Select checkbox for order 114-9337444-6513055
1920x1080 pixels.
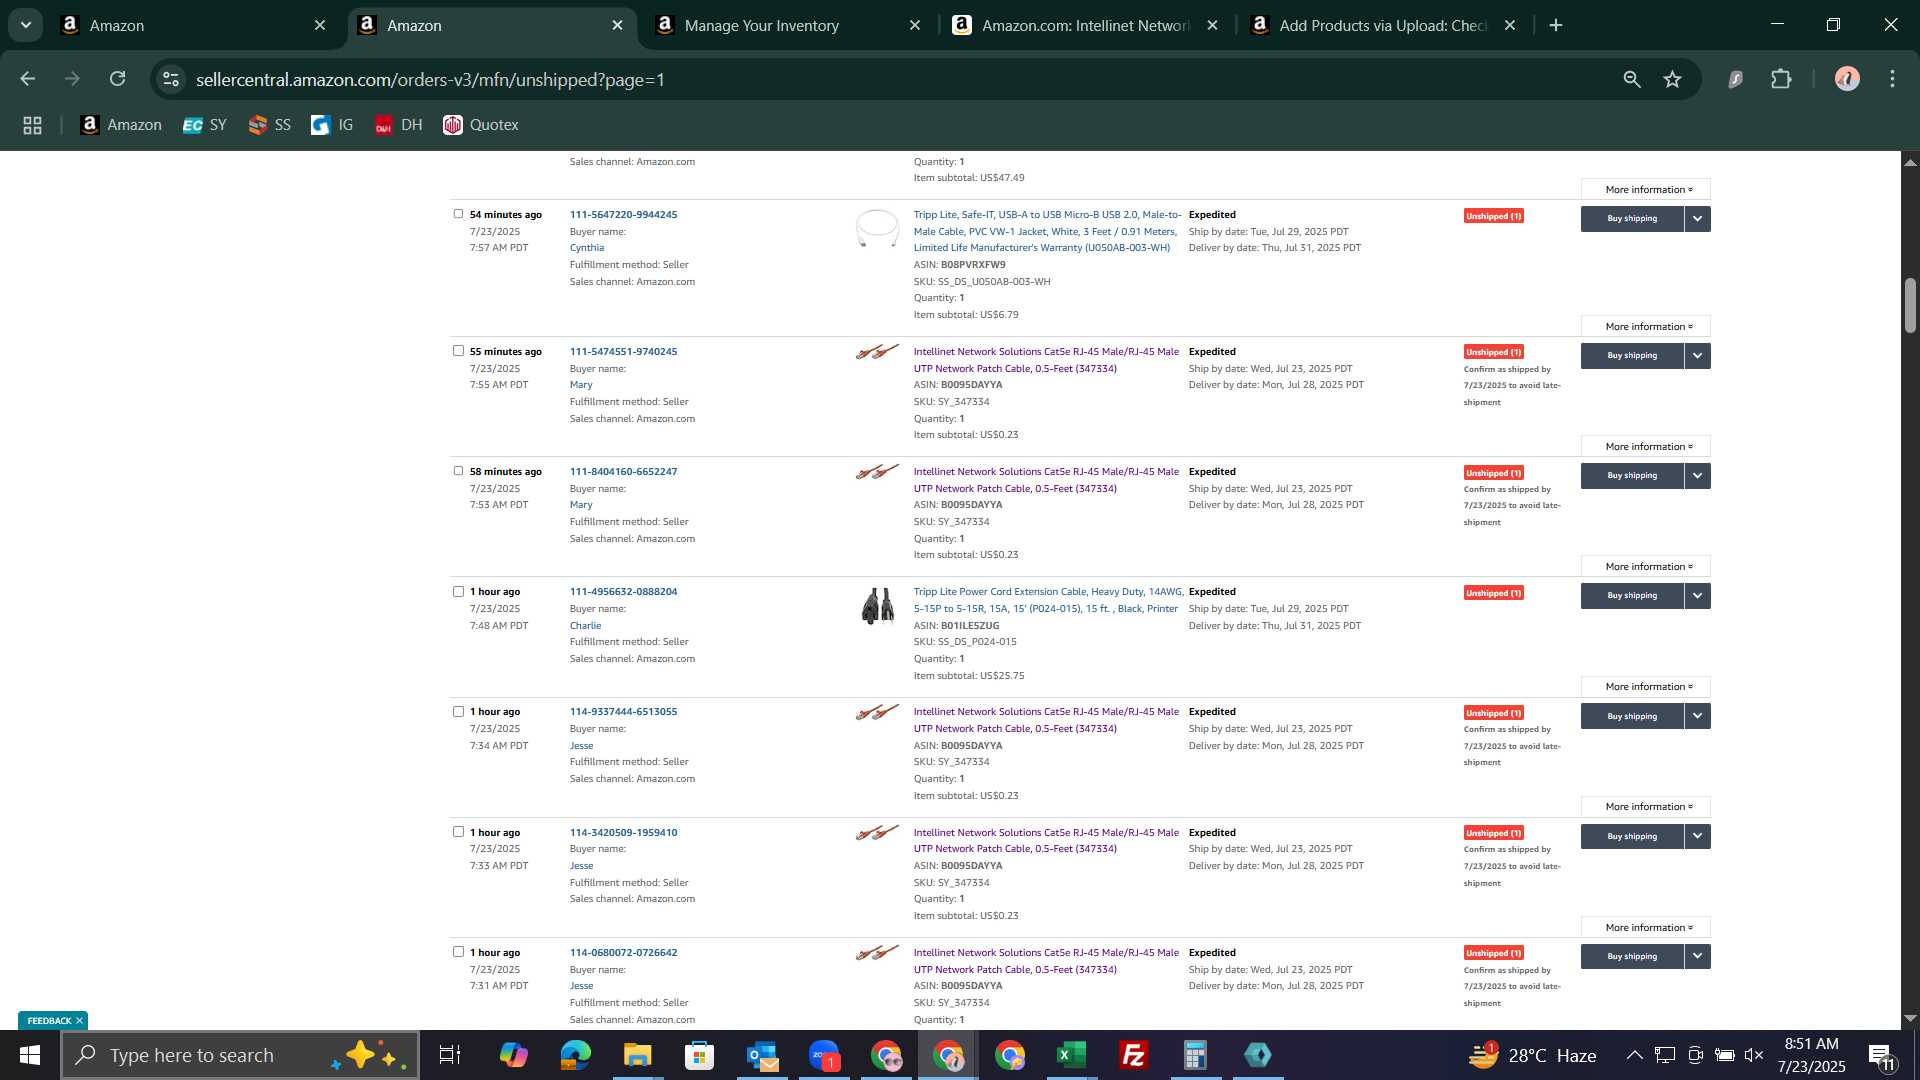458,712
